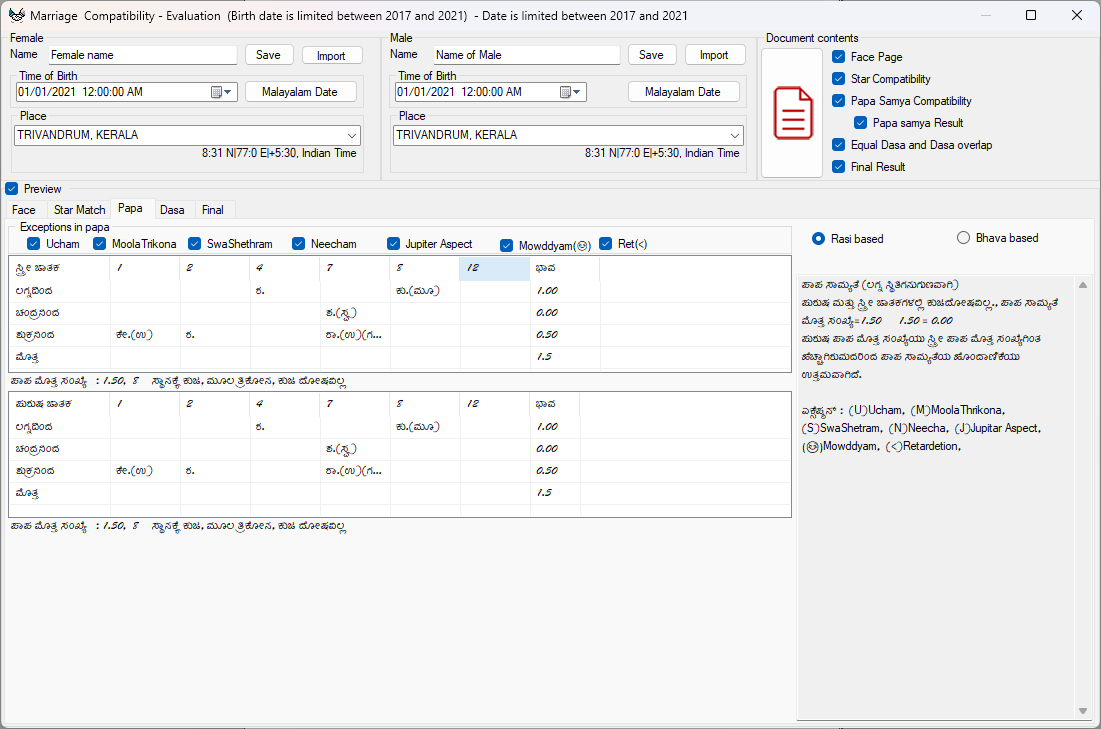This screenshot has height=729, width=1101.
Task: Expand Male Place dropdown
Action: click(x=734, y=136)
